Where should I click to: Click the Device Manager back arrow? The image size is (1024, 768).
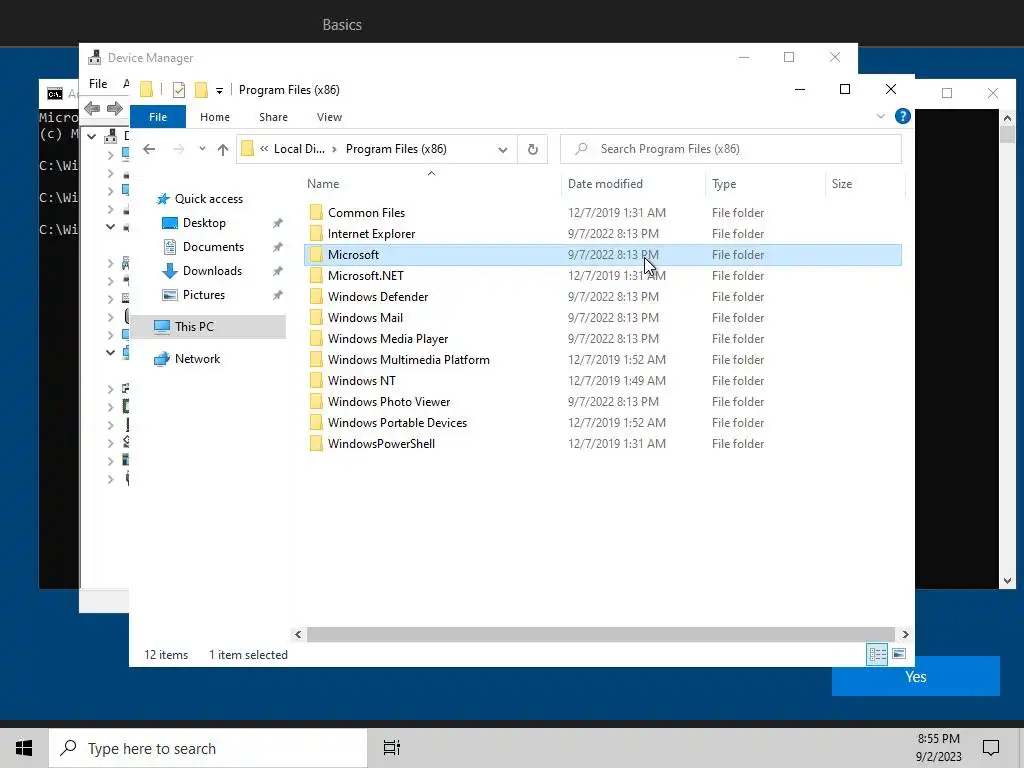[92, 108]
